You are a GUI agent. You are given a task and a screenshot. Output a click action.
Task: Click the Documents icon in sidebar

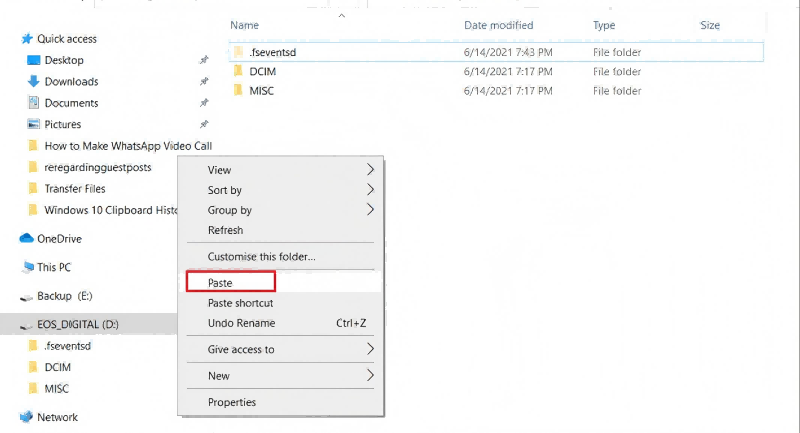point(34,103)
